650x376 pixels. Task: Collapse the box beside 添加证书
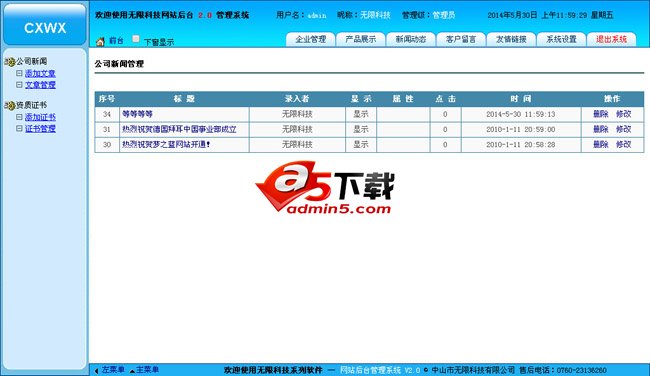pyautogui.click(x=19, y=117)
